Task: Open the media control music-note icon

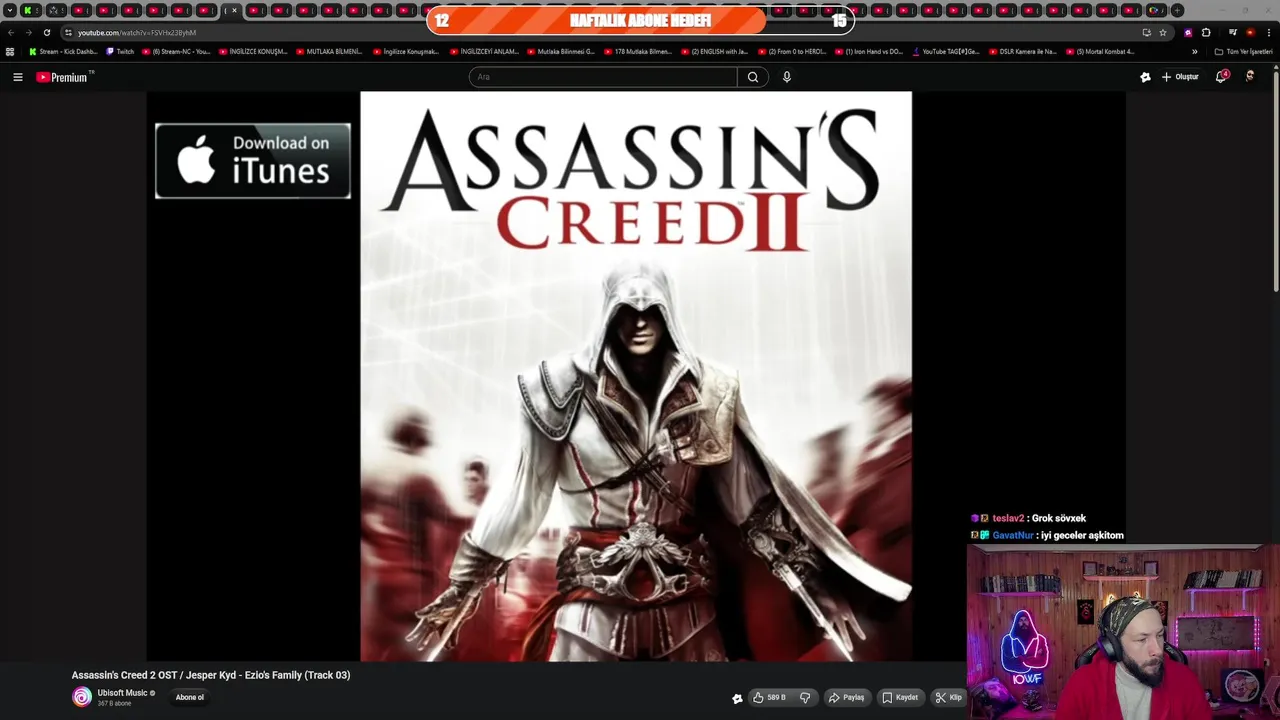Action: tap(1233, 32)
